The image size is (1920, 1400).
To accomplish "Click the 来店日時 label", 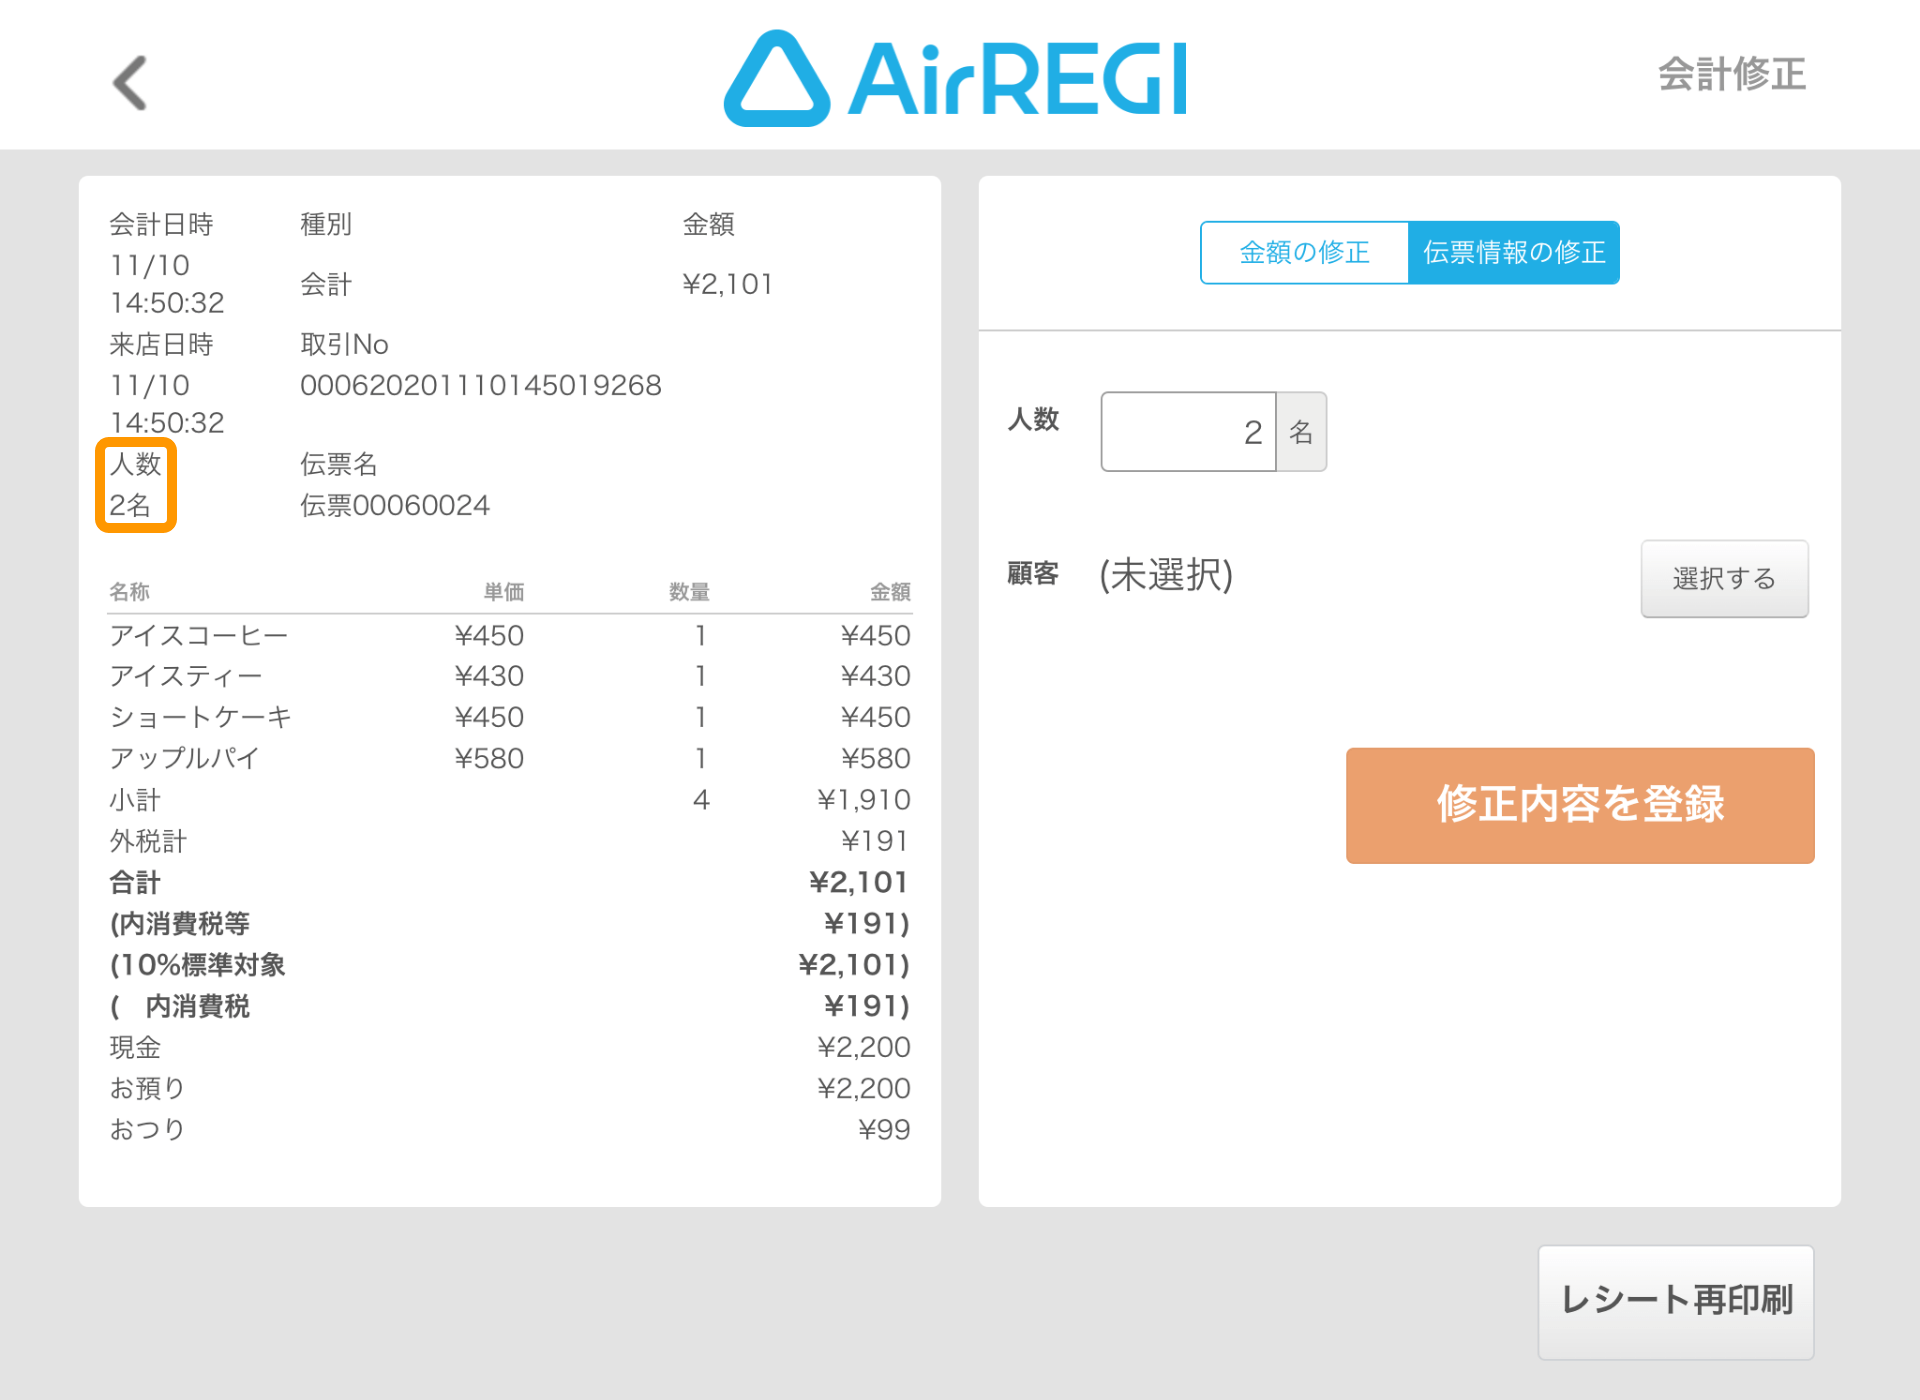I will click(161, 344).
